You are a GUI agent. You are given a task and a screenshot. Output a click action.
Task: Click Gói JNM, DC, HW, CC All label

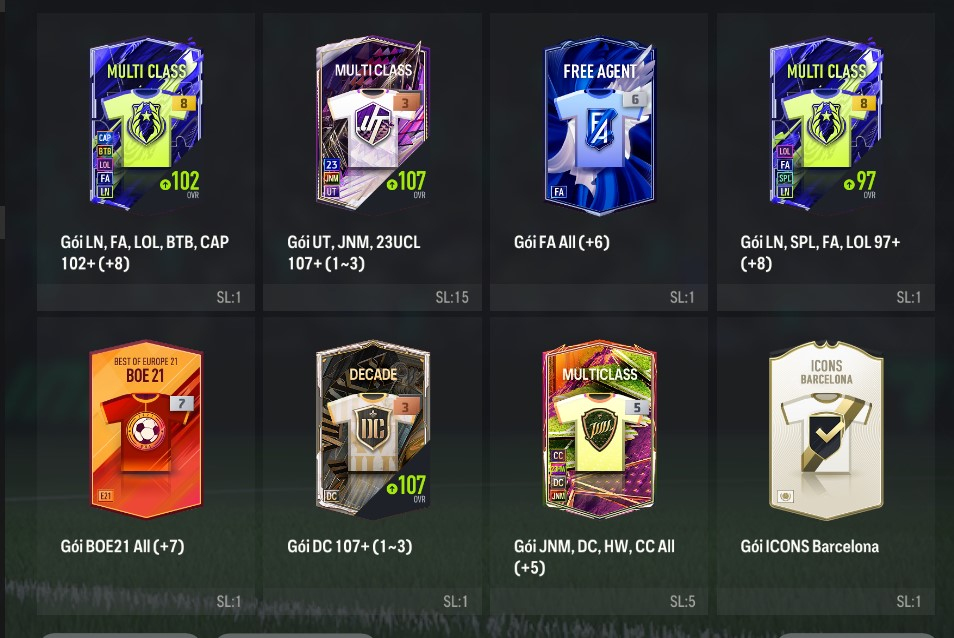(x=594, y=557)
